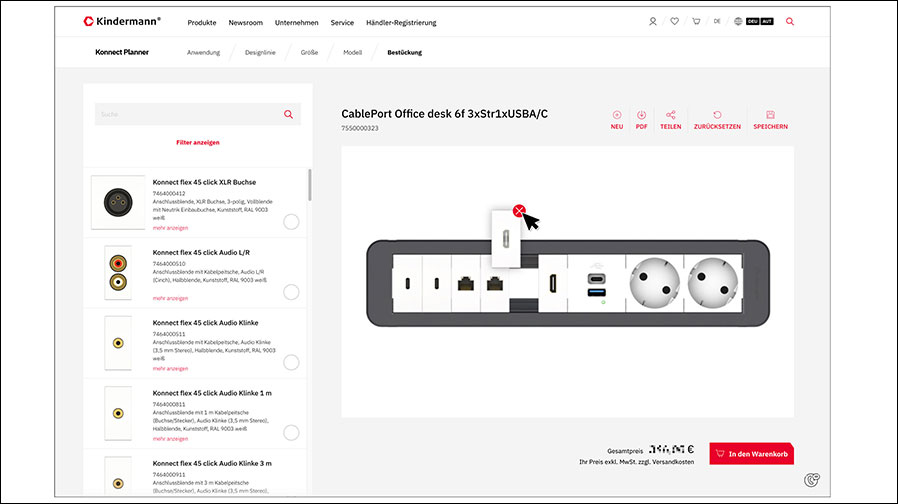Open Konnect Planner heading link
Image resolution: width=898 pixels, height=504 pixels.
pyautogui.click(x=122, y=52)
